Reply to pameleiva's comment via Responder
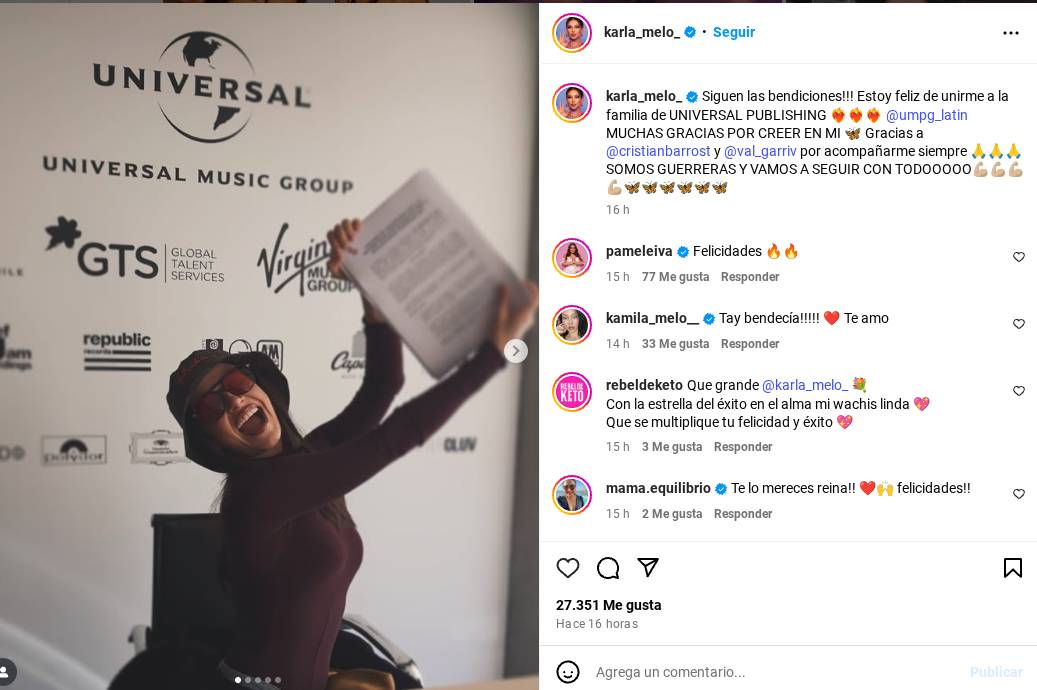Viewport: 1037px width, 690px height. click(749, 277)
